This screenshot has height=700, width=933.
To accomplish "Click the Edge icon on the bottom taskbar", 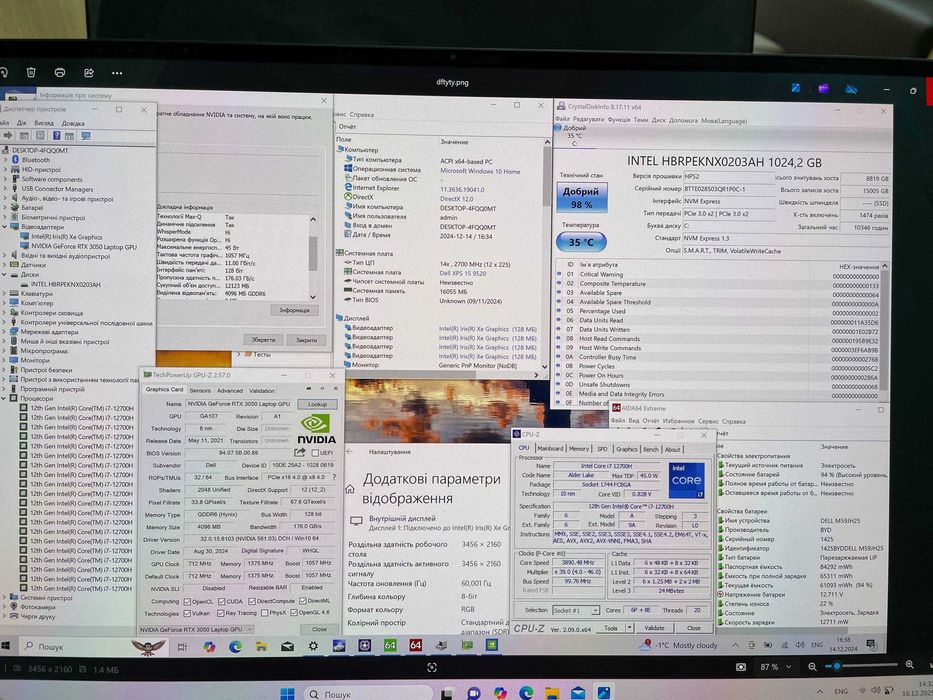I will pyautogui.click(x=526, y=693).
